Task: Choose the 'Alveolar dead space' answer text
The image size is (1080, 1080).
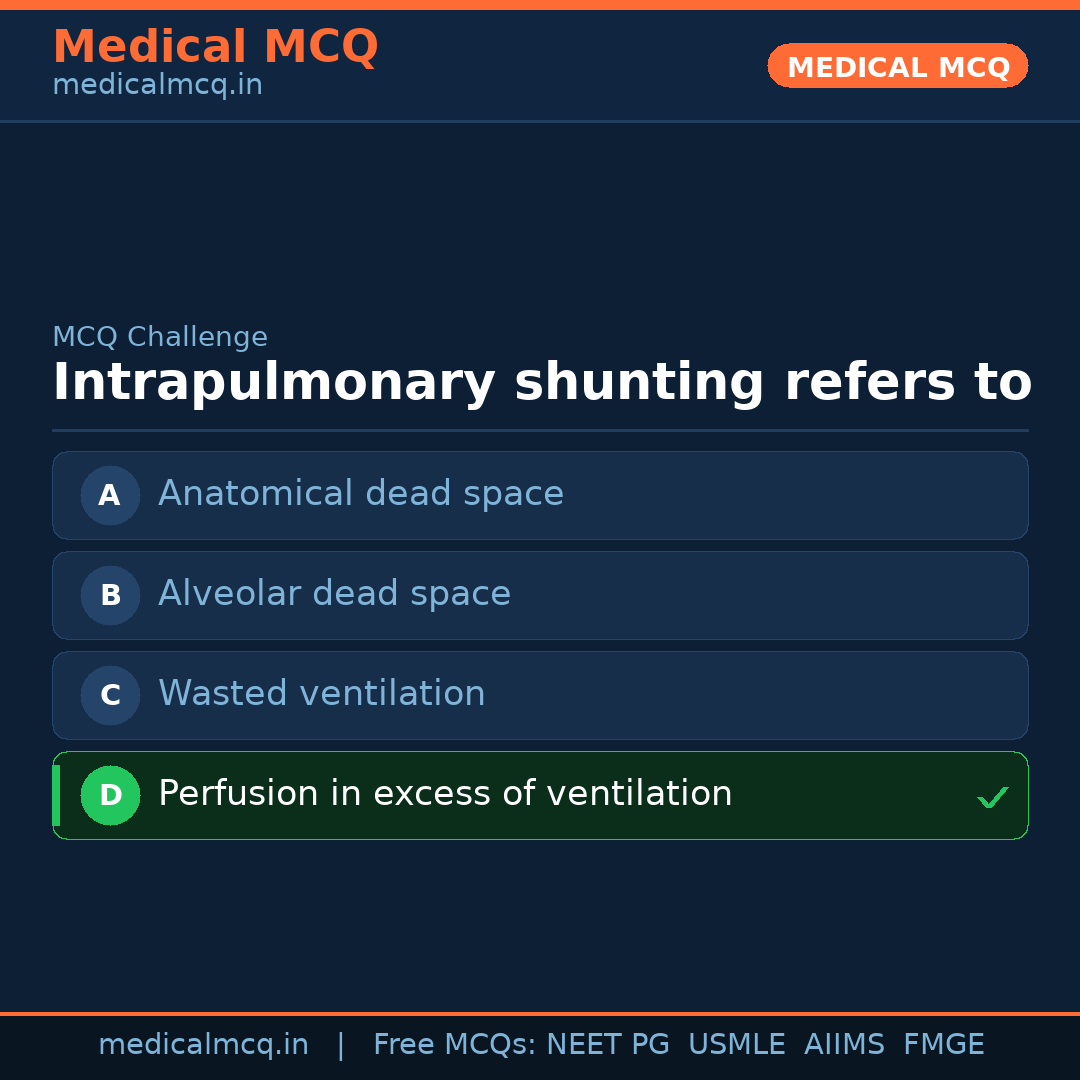Action: pyautogui.click(x=334, y=594)
